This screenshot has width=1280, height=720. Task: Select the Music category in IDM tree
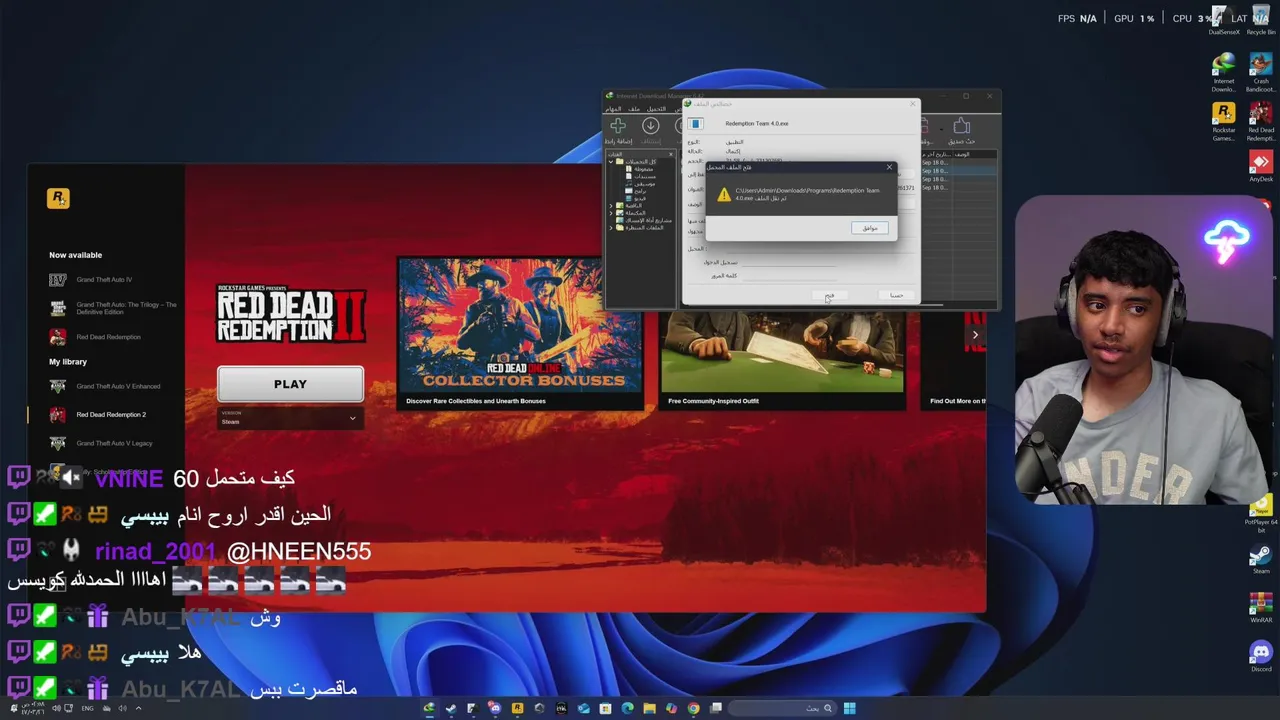click(x=639, y=184)
